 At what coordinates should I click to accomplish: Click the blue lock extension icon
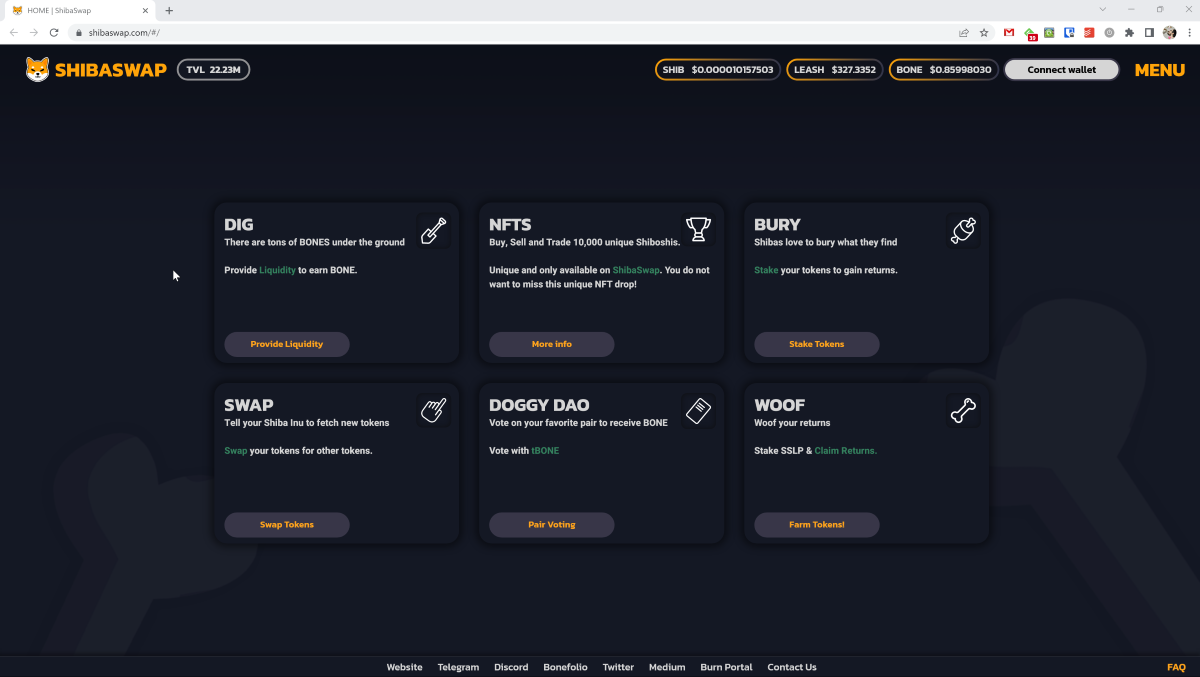click(1070, 32)
